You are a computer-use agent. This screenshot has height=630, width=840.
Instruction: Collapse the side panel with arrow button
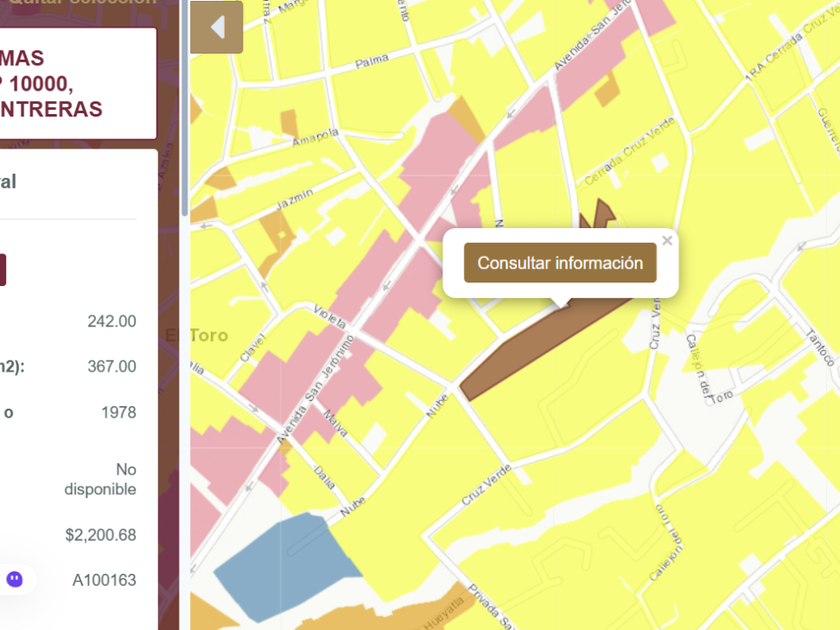(x=216, y=27)
